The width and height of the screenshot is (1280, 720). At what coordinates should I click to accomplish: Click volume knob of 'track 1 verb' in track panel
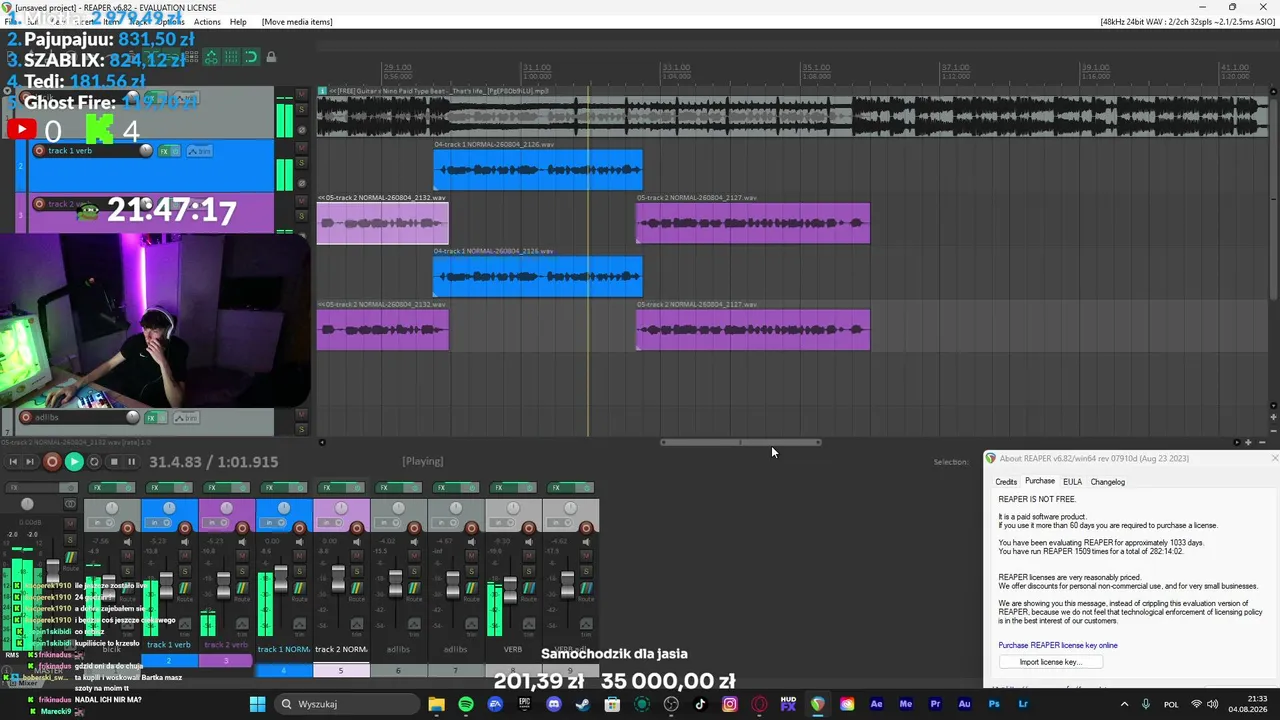[x=146, y=151]
